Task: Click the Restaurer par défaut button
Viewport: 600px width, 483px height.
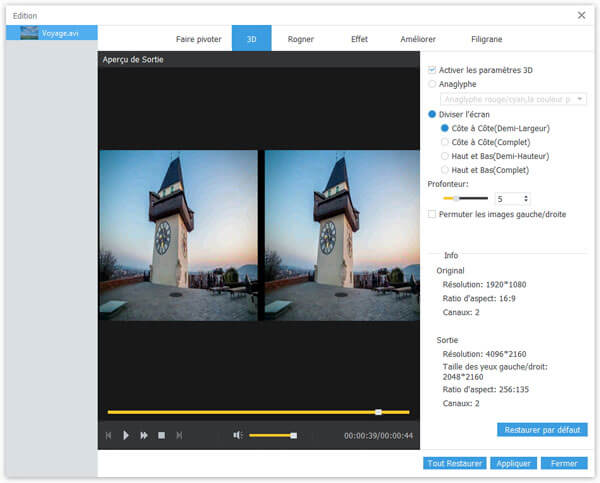Action: (542, 429)
